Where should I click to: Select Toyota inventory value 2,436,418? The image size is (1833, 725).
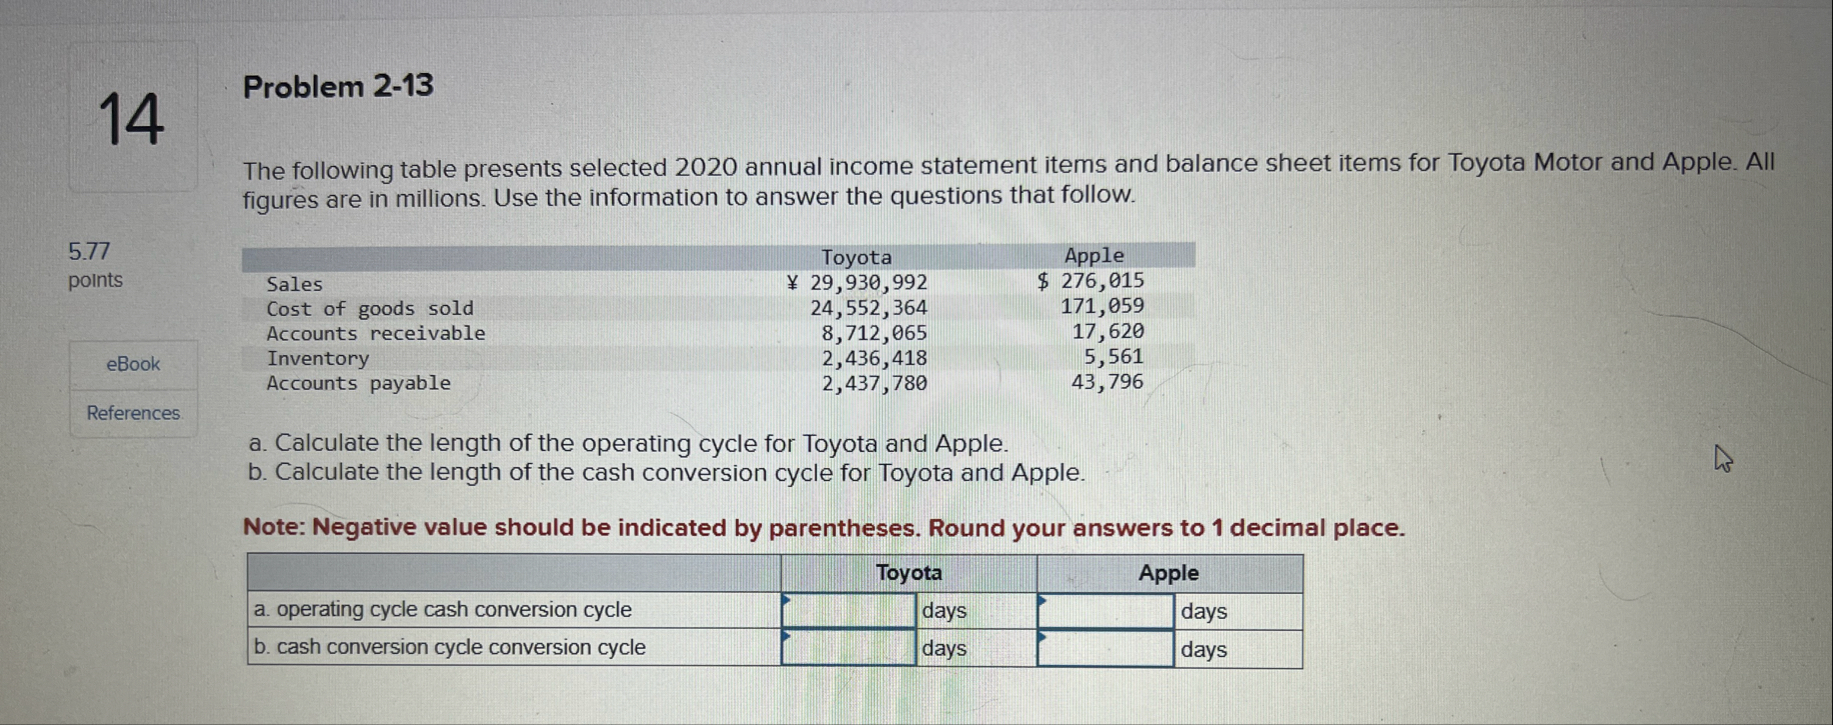click(874, 358)
